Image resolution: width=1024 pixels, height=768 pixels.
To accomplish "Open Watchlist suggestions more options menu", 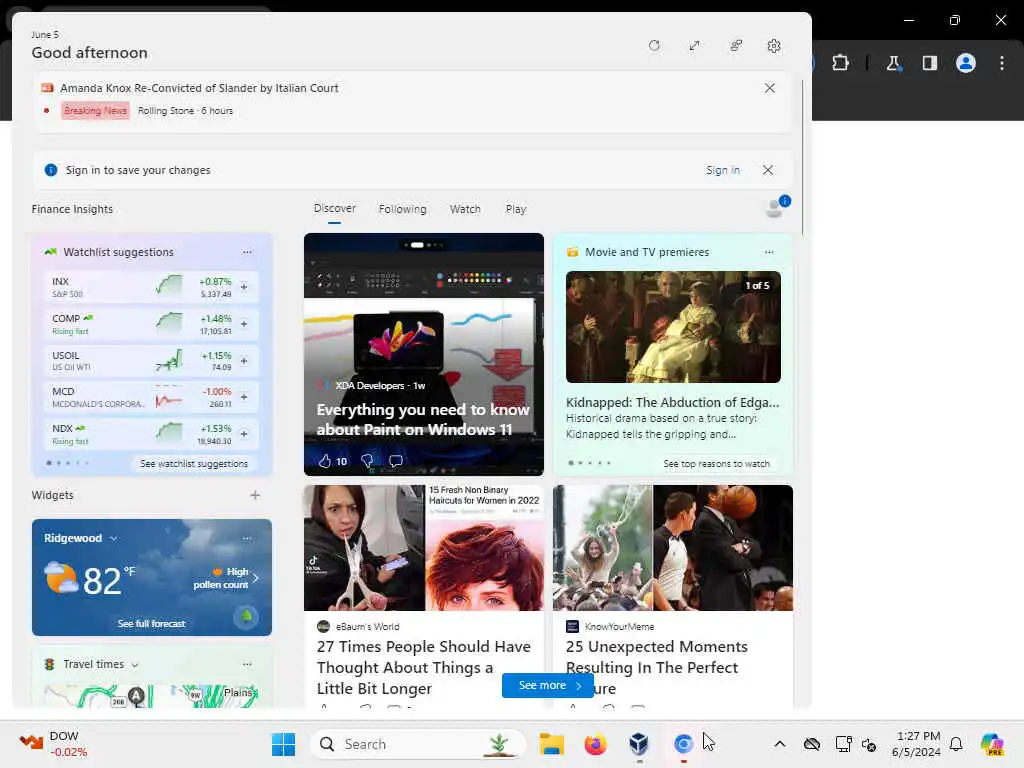I will [247, 252].
